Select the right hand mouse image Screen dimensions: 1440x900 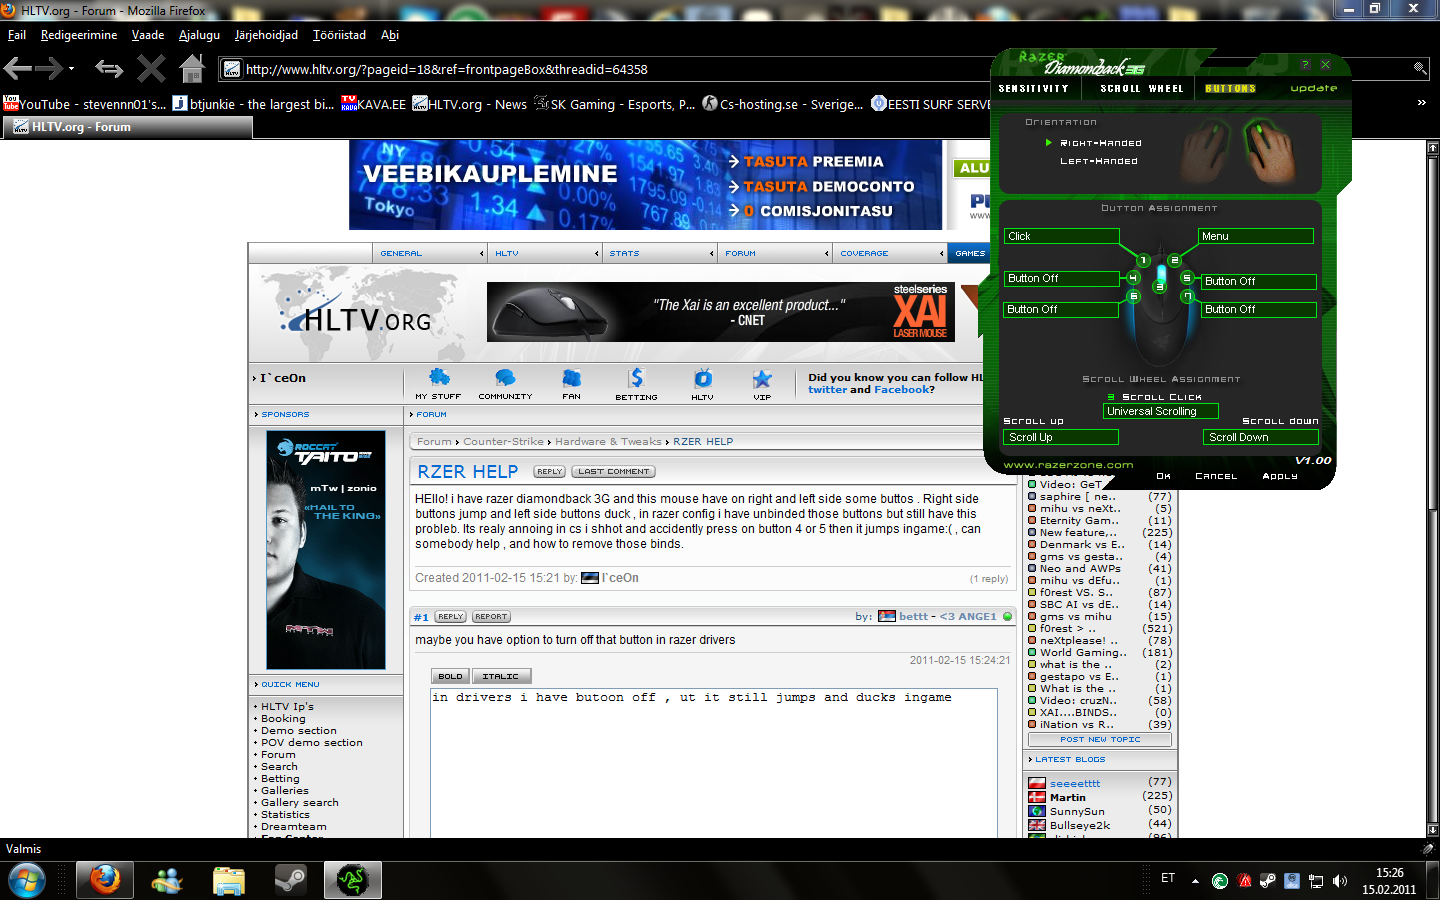tap(1270, 150)
